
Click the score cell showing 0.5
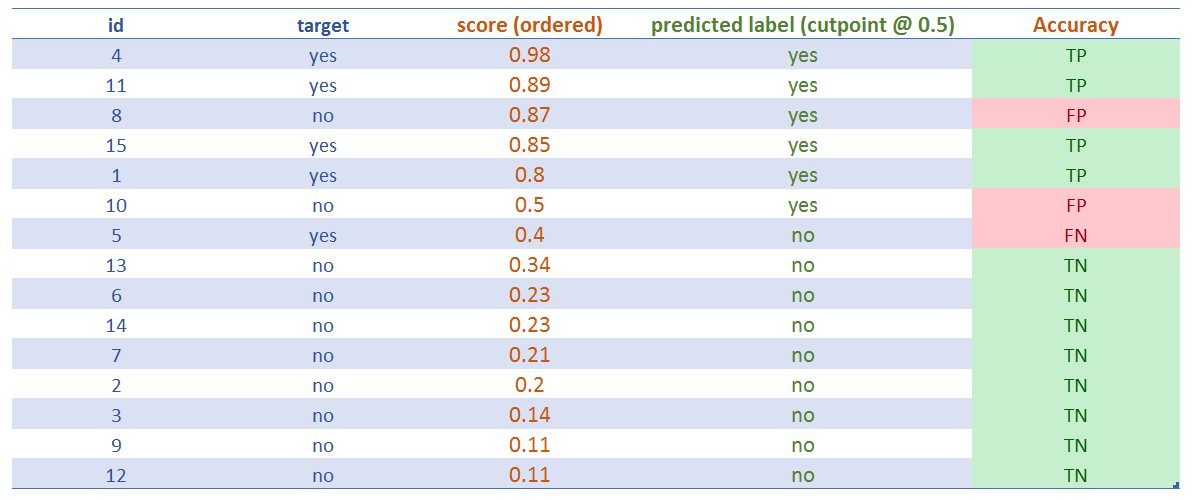point(530,205)
